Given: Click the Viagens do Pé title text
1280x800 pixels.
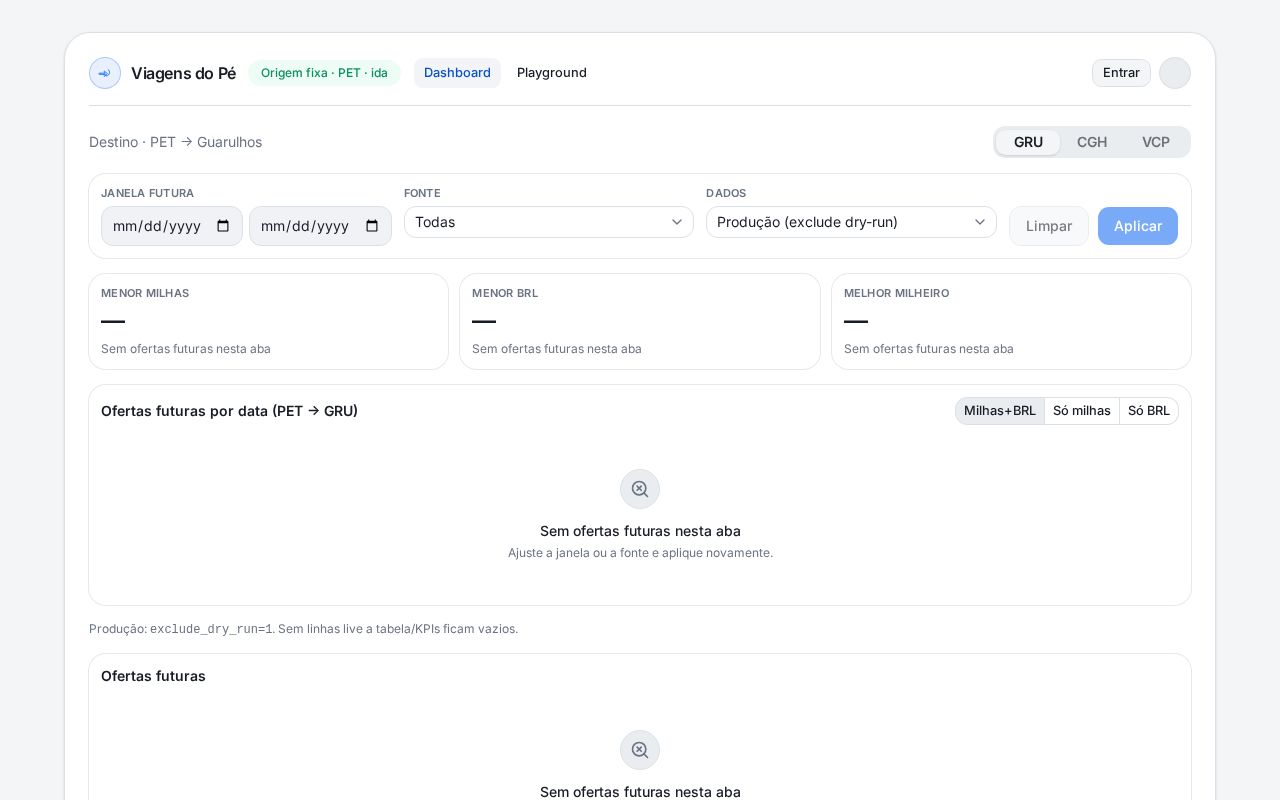Looking at the screenshot, I should pyautogui.click(x=183, y=73).
